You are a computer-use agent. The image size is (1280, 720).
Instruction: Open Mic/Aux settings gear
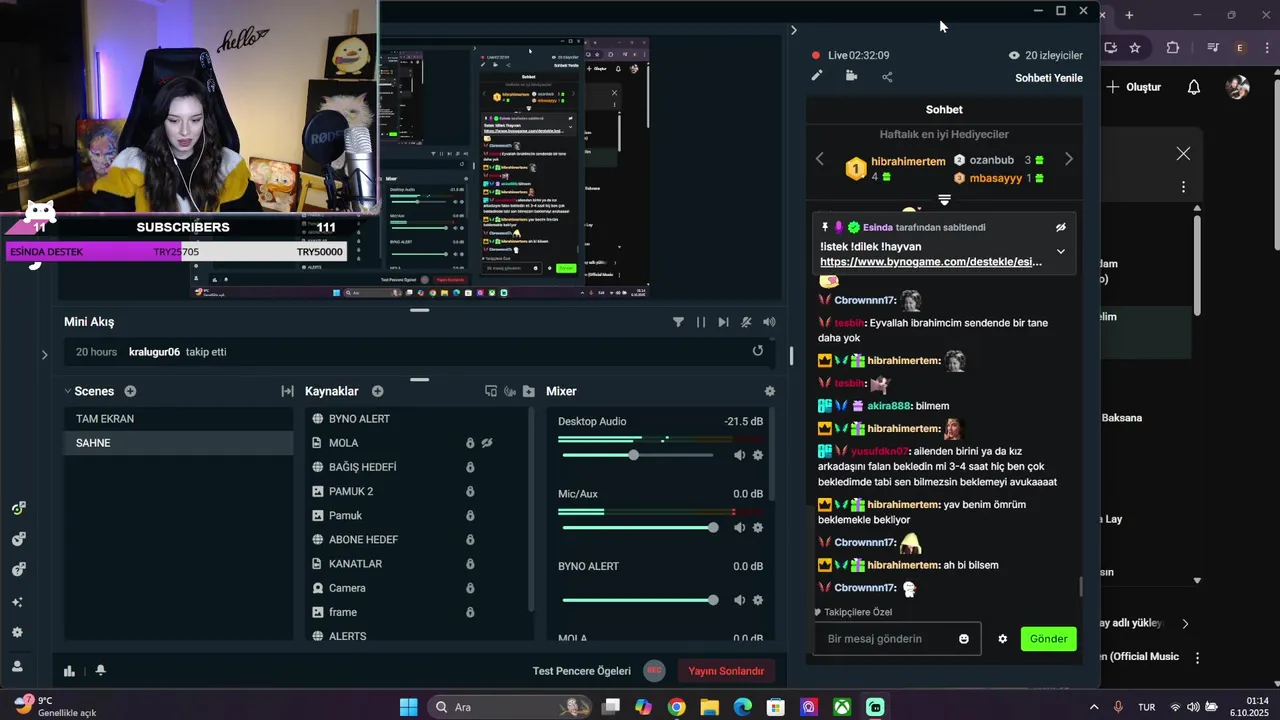[x=758, y=527]
